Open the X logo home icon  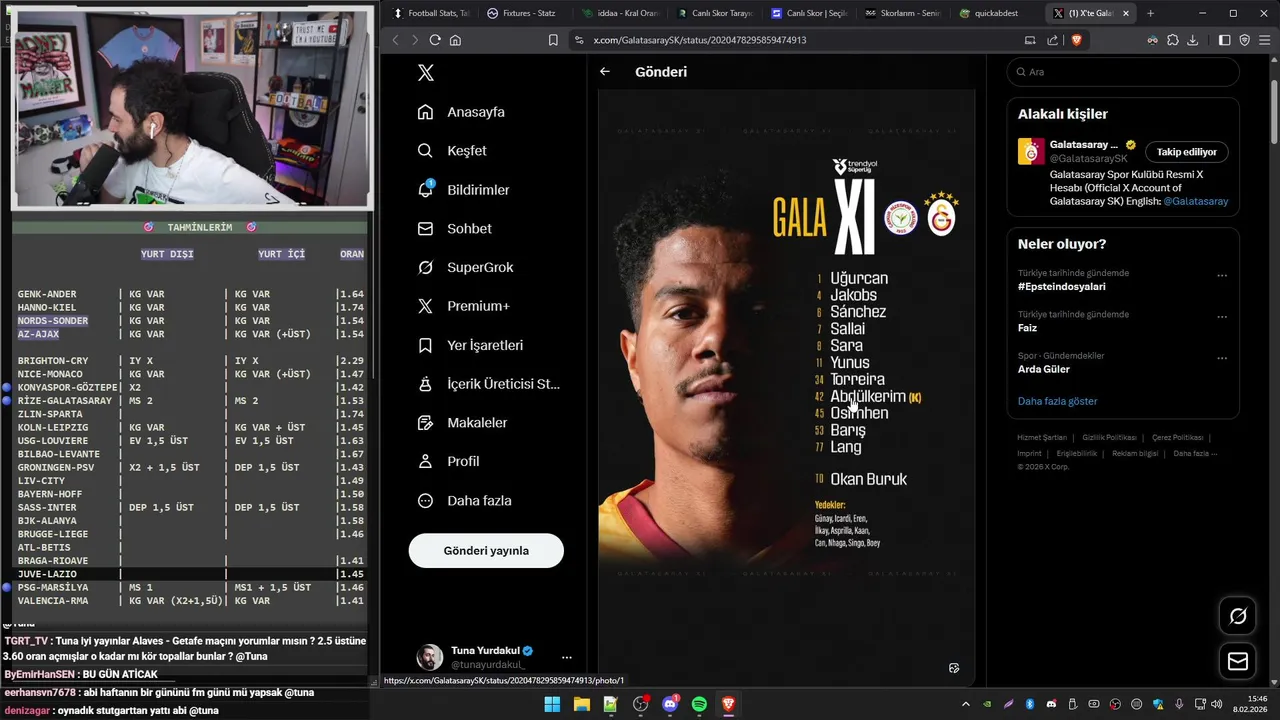pyautogui.click(x=426, y=73)
